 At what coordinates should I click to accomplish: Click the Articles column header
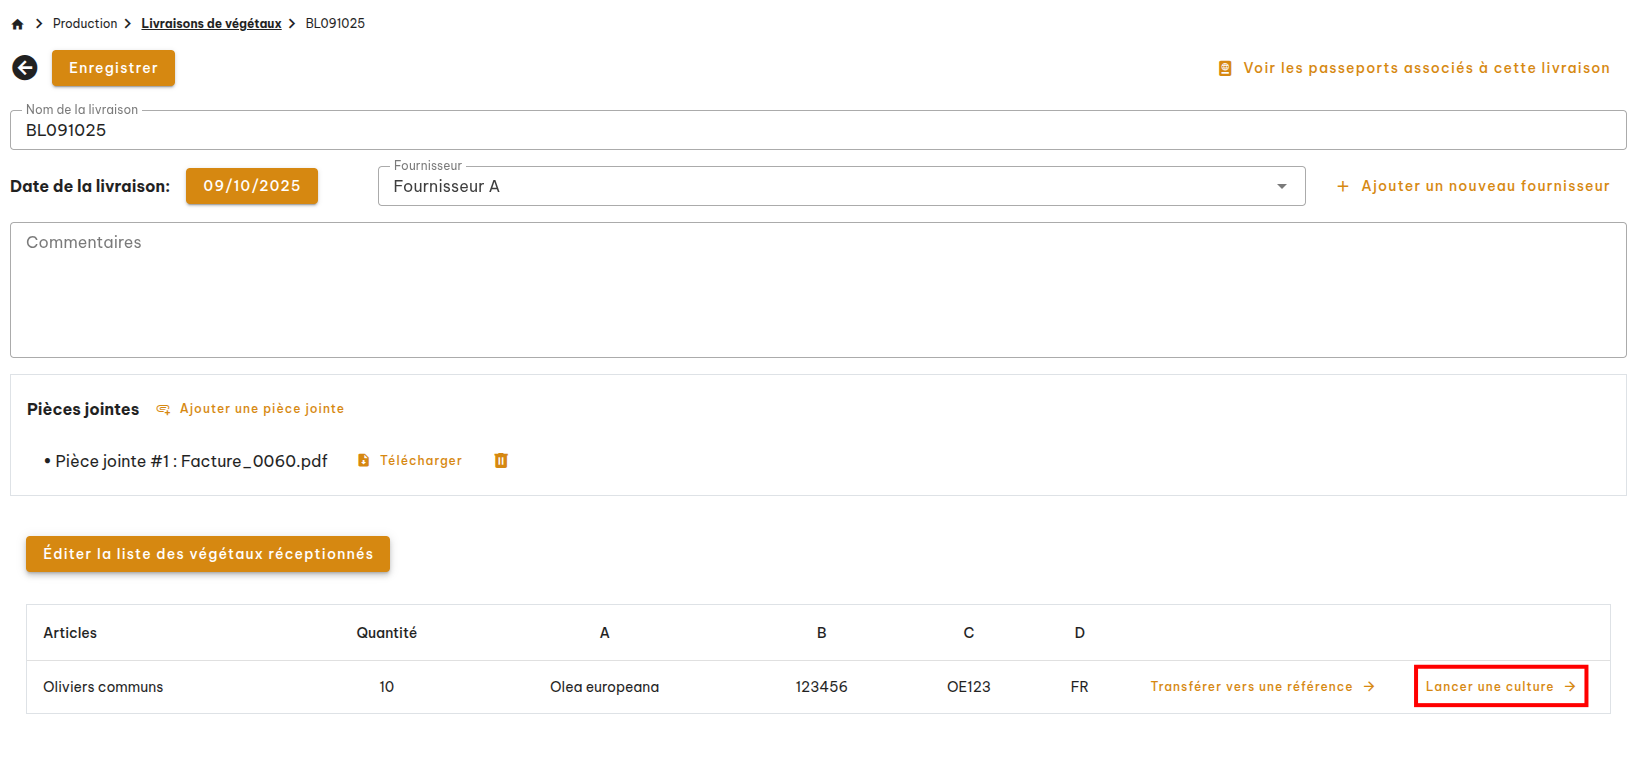click(x=70, y=633)
